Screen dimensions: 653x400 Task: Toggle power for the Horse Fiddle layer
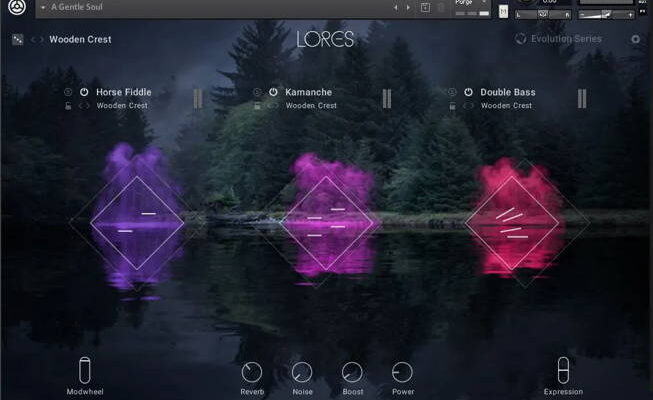(x=83, y=92)
